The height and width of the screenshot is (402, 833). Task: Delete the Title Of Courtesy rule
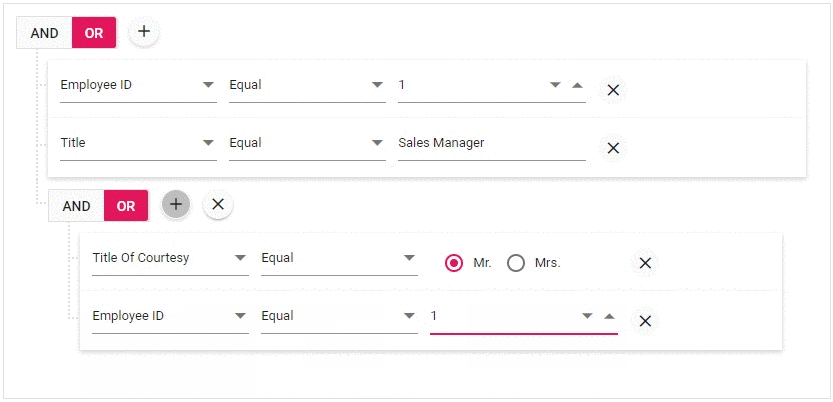click(x=645, y=263)
